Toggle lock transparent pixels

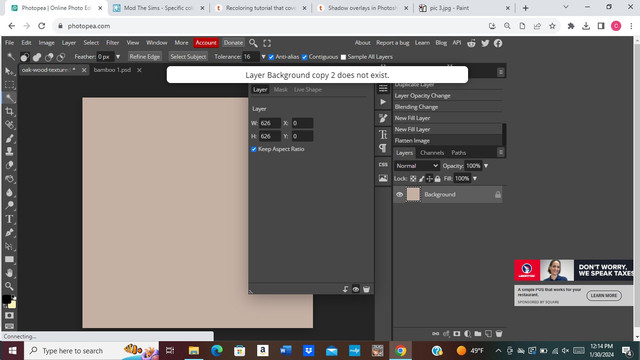[413, 179]
